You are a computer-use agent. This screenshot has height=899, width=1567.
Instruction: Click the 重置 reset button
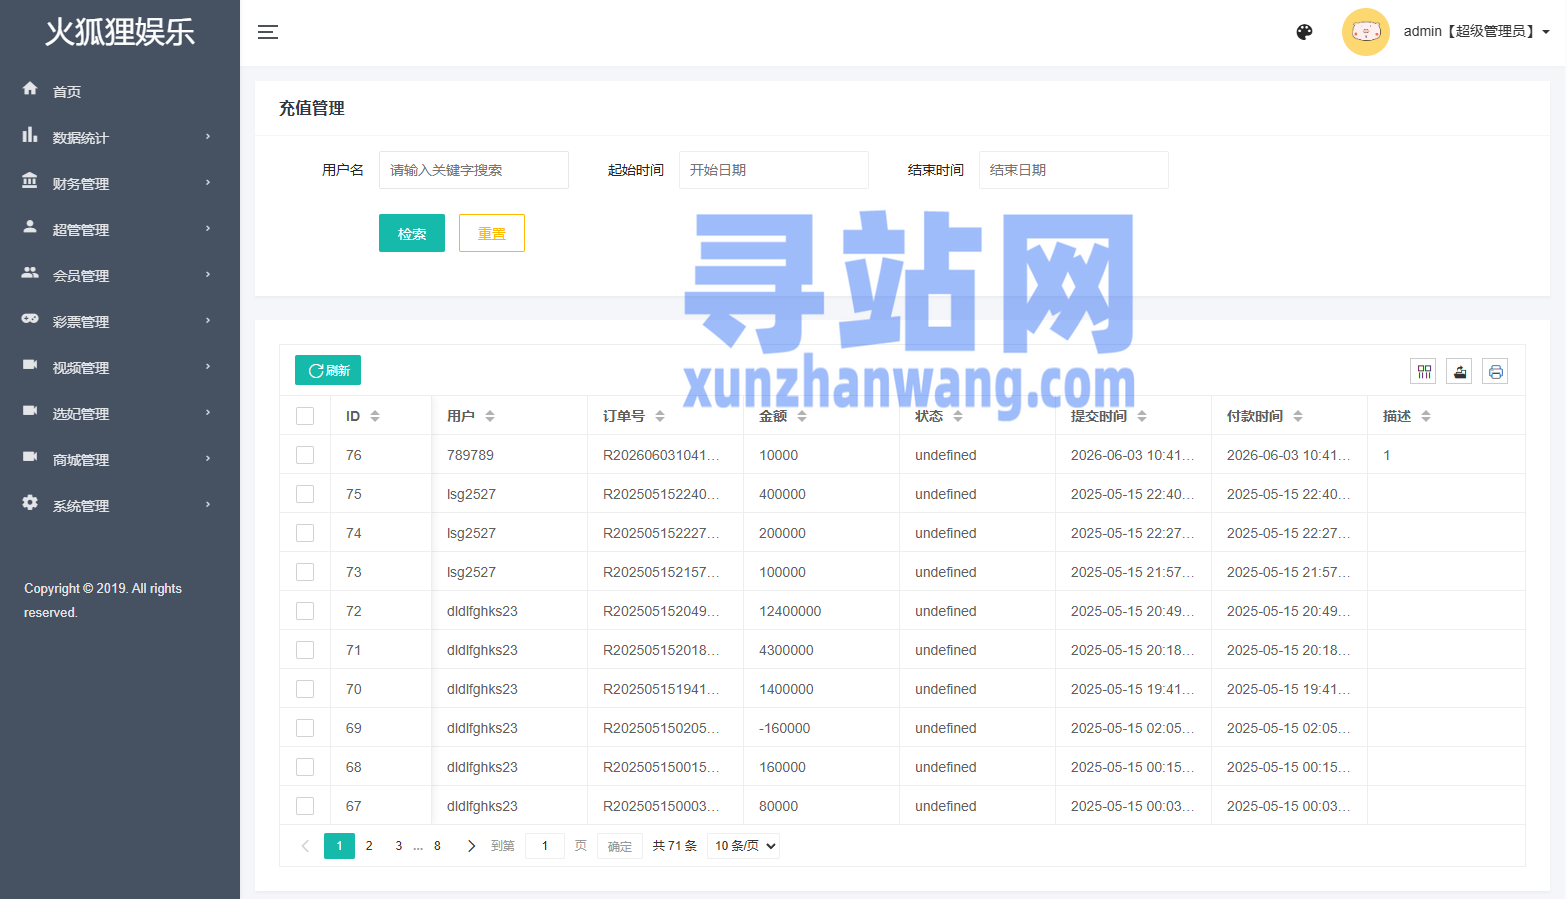coord(492,233)
